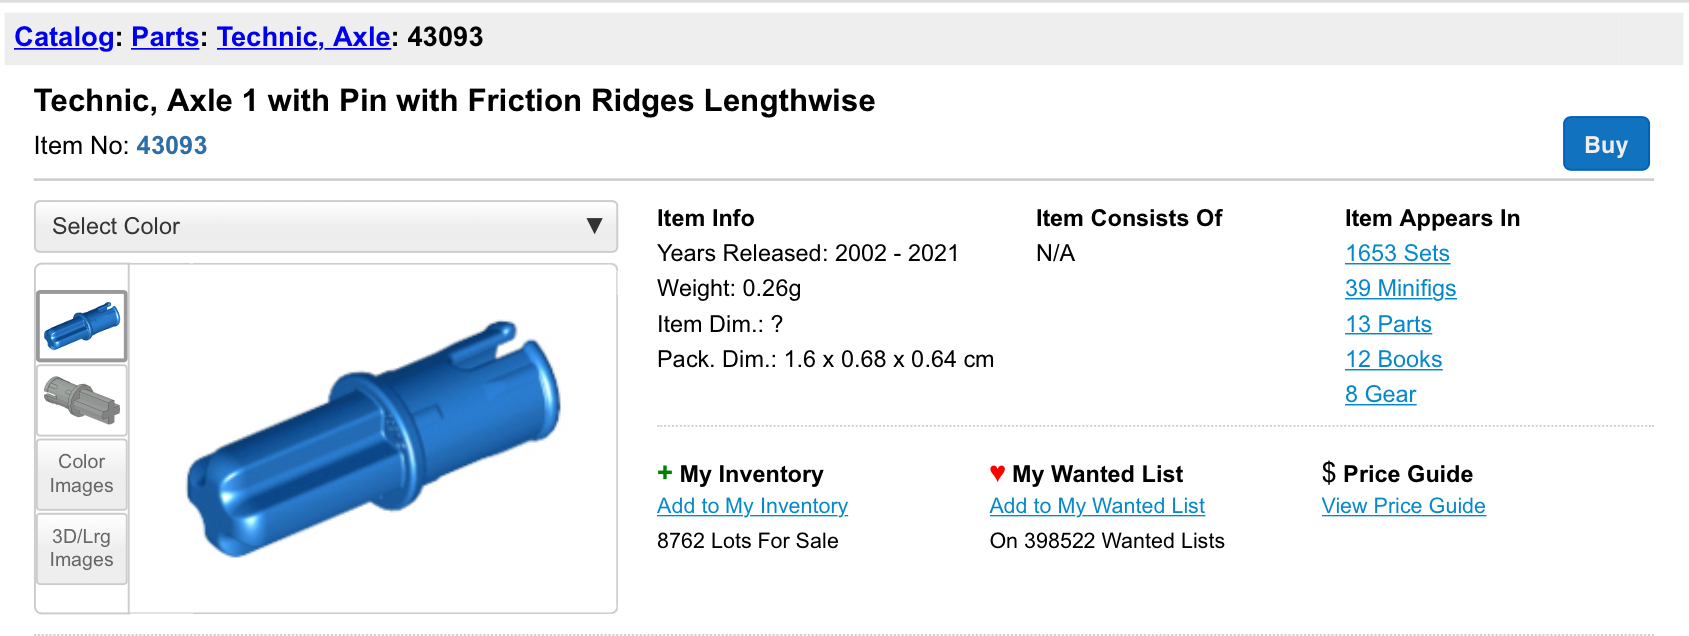Open the 13 Parts link
Viewport: 1689px width, 636px height.
(1388, 324)
